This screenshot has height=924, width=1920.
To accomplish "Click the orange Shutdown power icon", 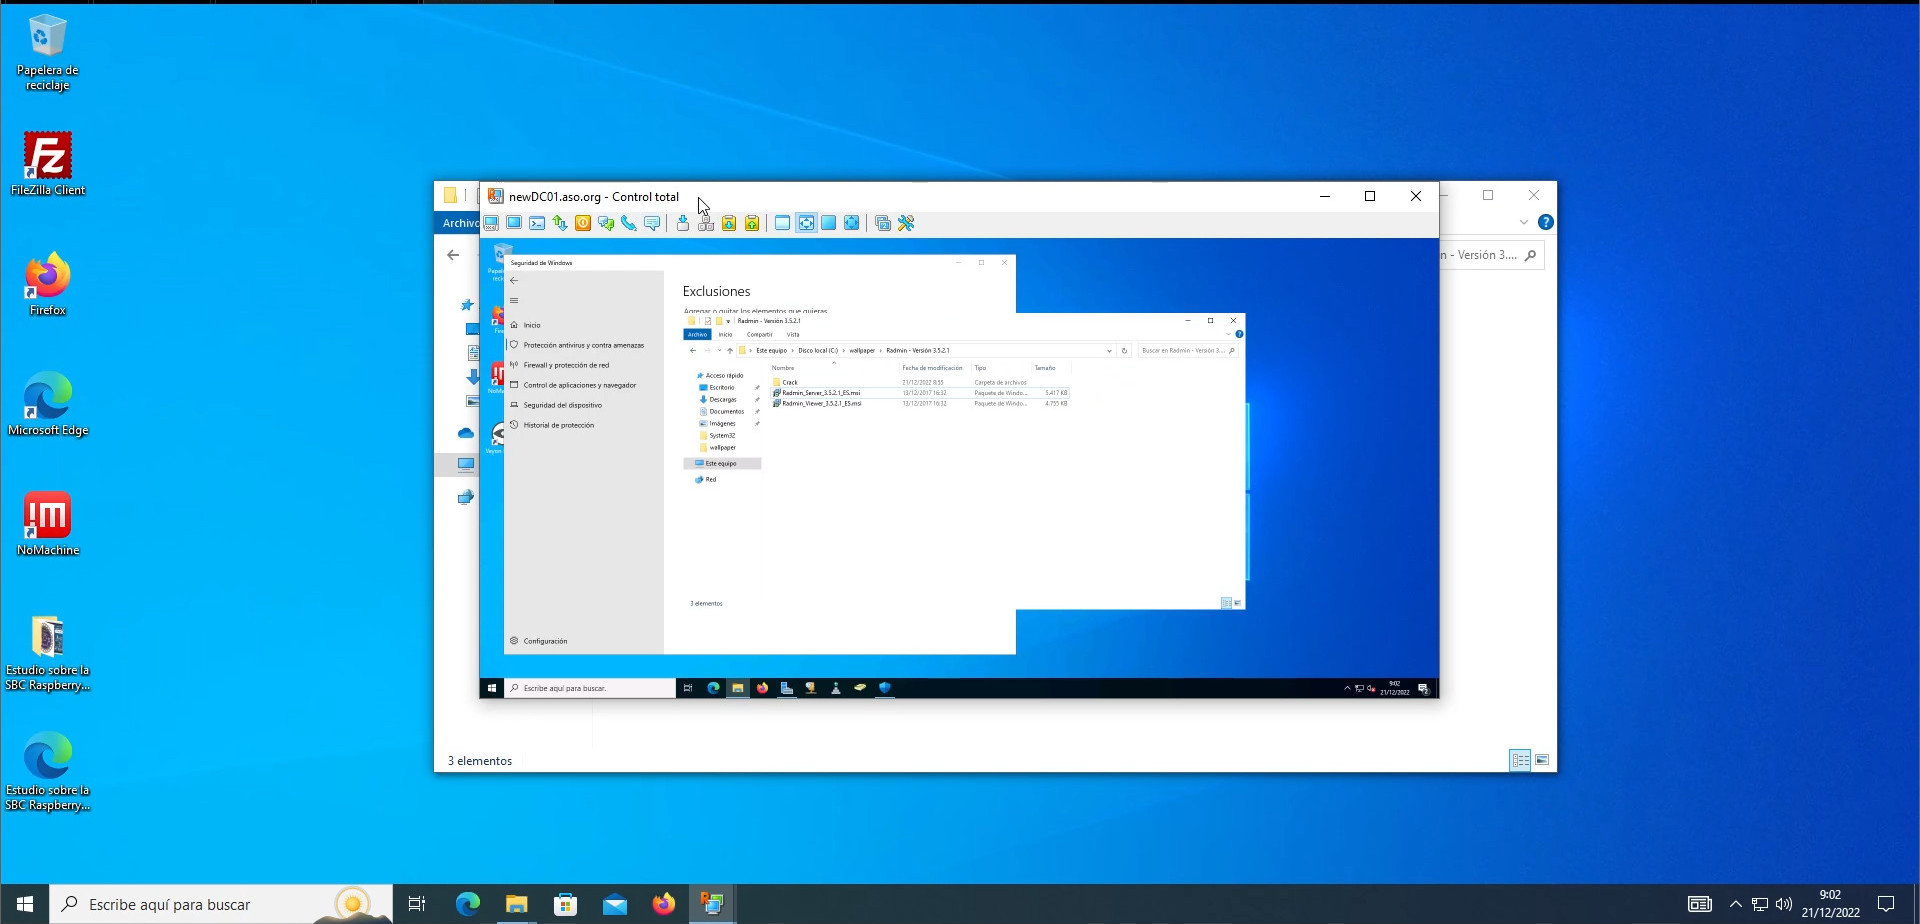I will coord(583,223).
